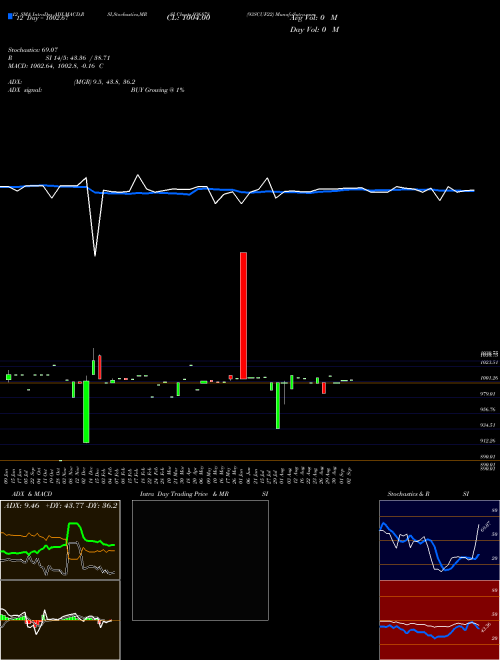The height and width of the screenshot is (660, 500).
Task: Click the Stochastics & RSI panel title
Action: (x=428, y=494)
